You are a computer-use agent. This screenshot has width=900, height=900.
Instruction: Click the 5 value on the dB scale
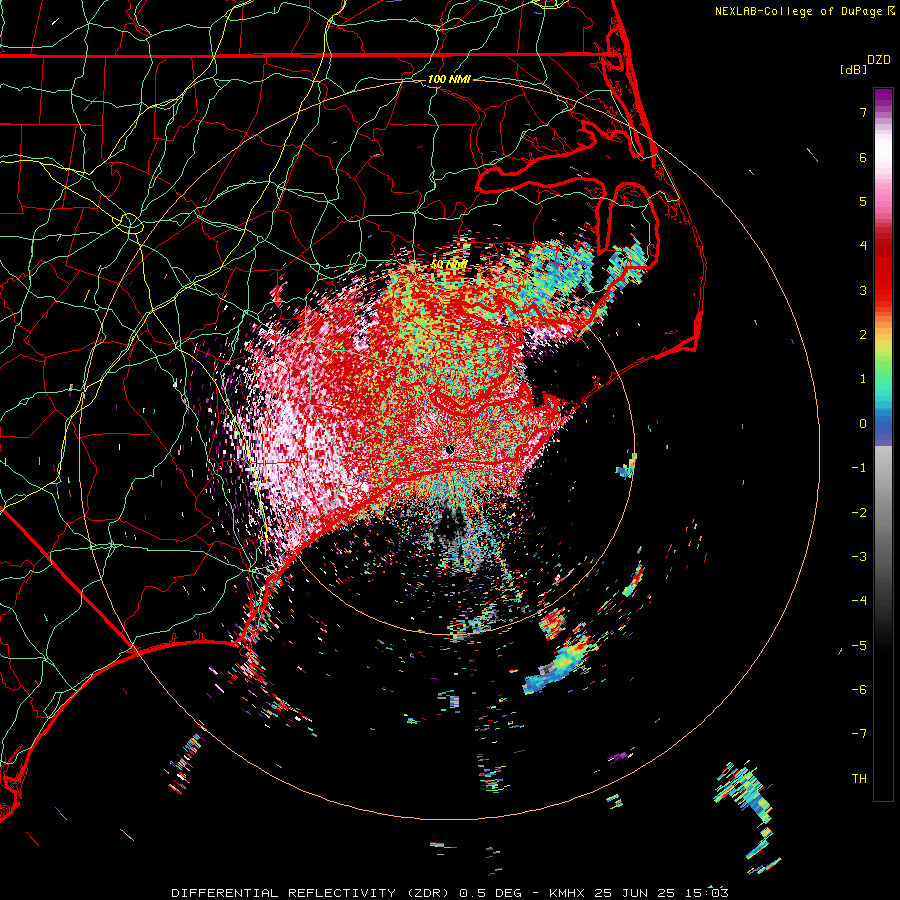[863, 201]
